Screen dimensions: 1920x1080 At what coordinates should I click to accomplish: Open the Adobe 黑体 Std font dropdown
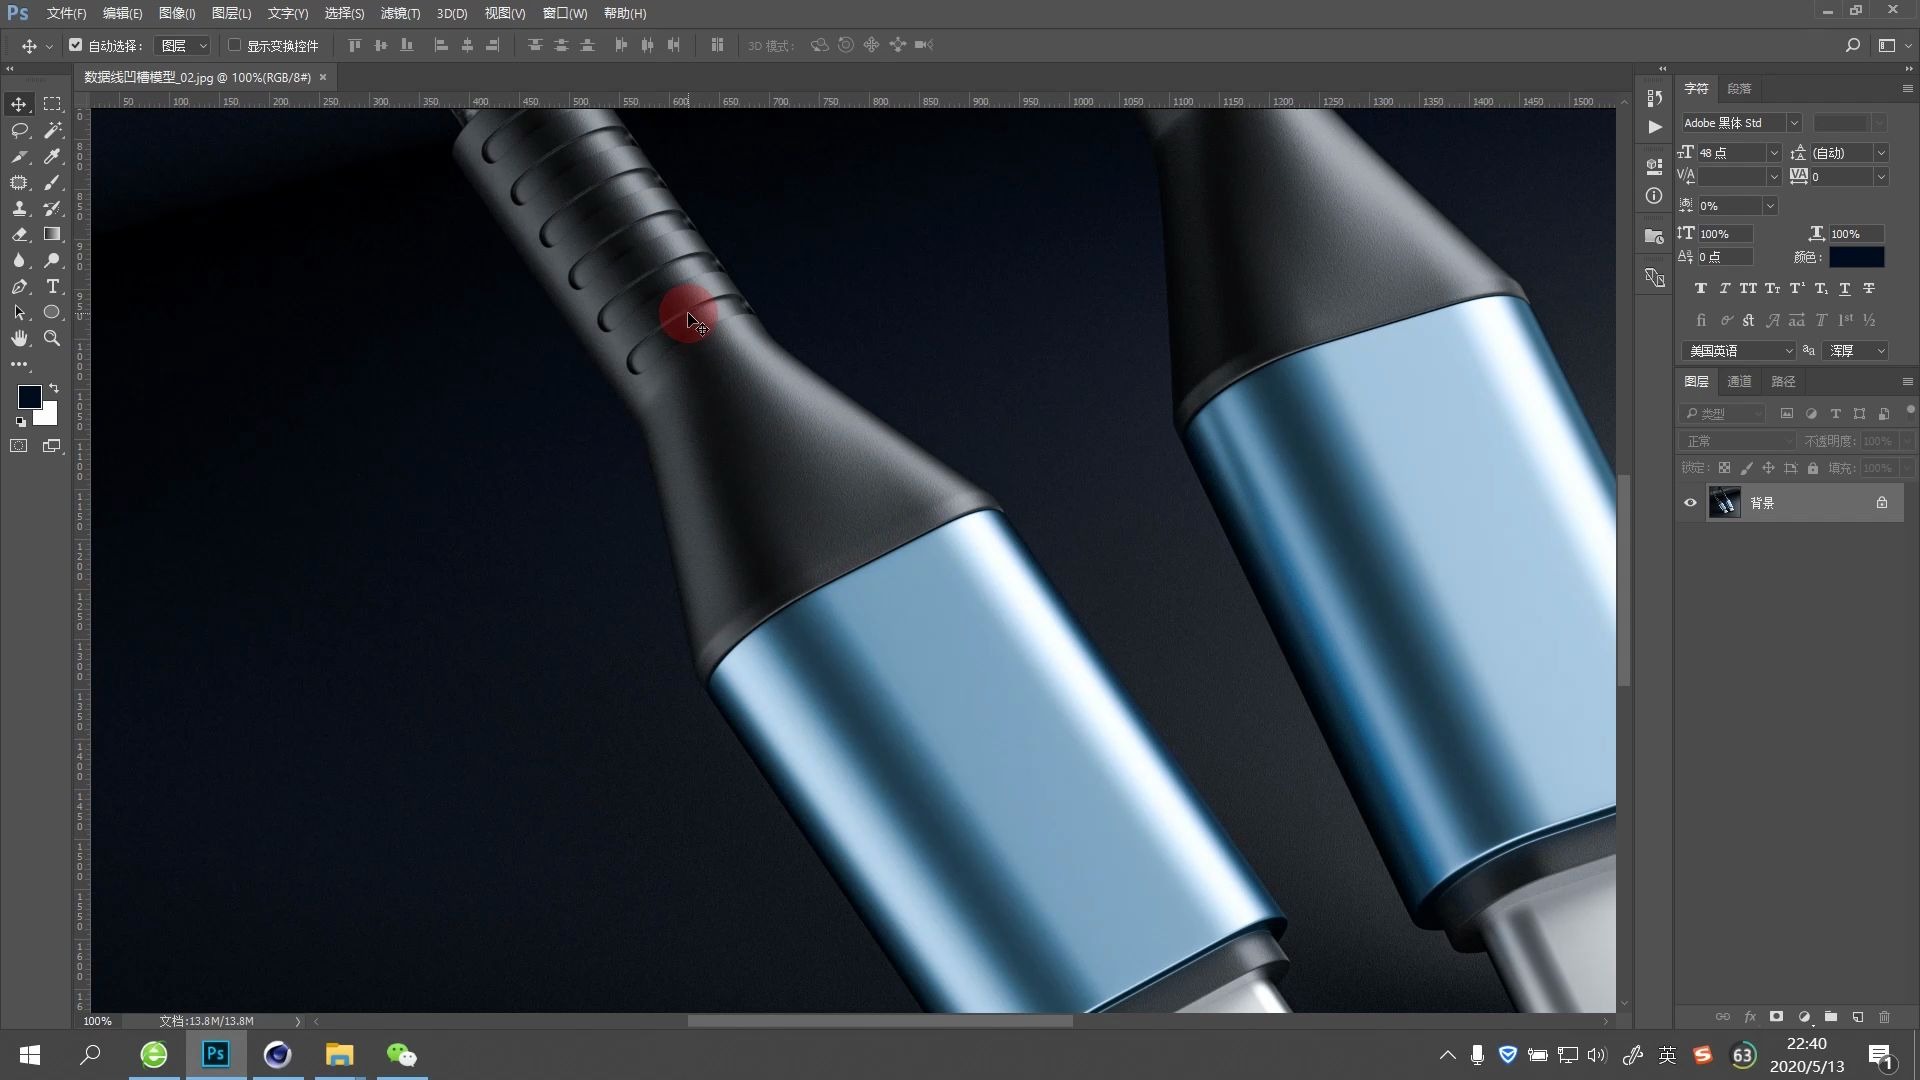[x=1794, y=123]
